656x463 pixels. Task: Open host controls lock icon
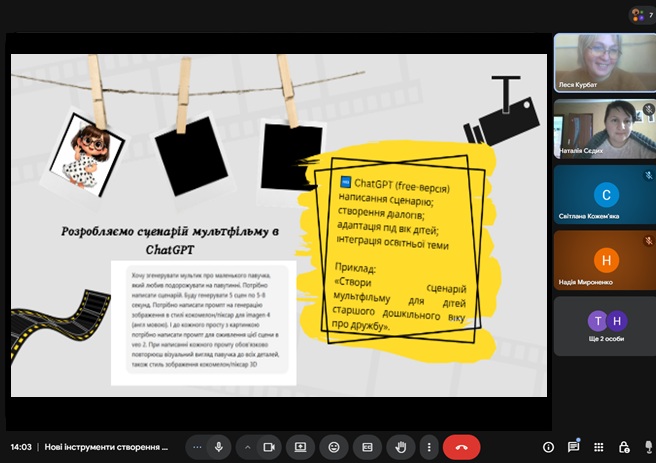tap(624, 446)
